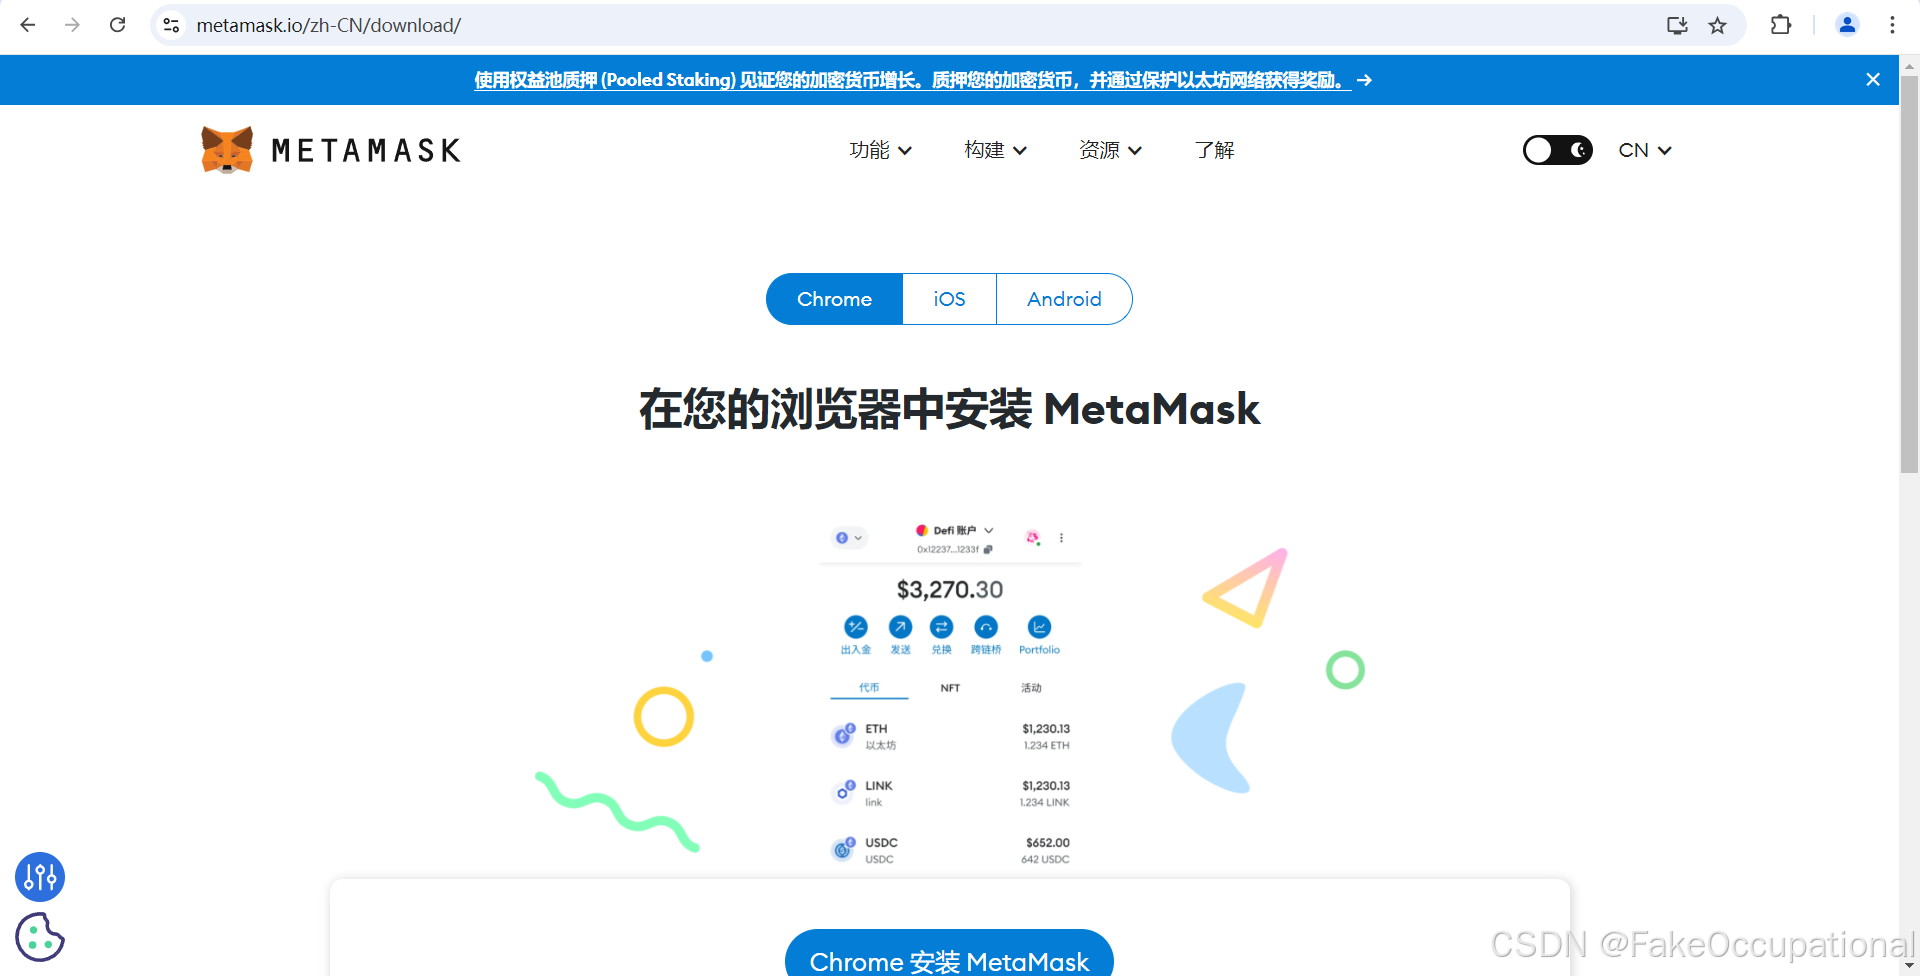Image resolution: width=1920 pixels, height=976 pixels.
Task: Open the Pooled Staking banner link
Action: click(x=912, y=80)
